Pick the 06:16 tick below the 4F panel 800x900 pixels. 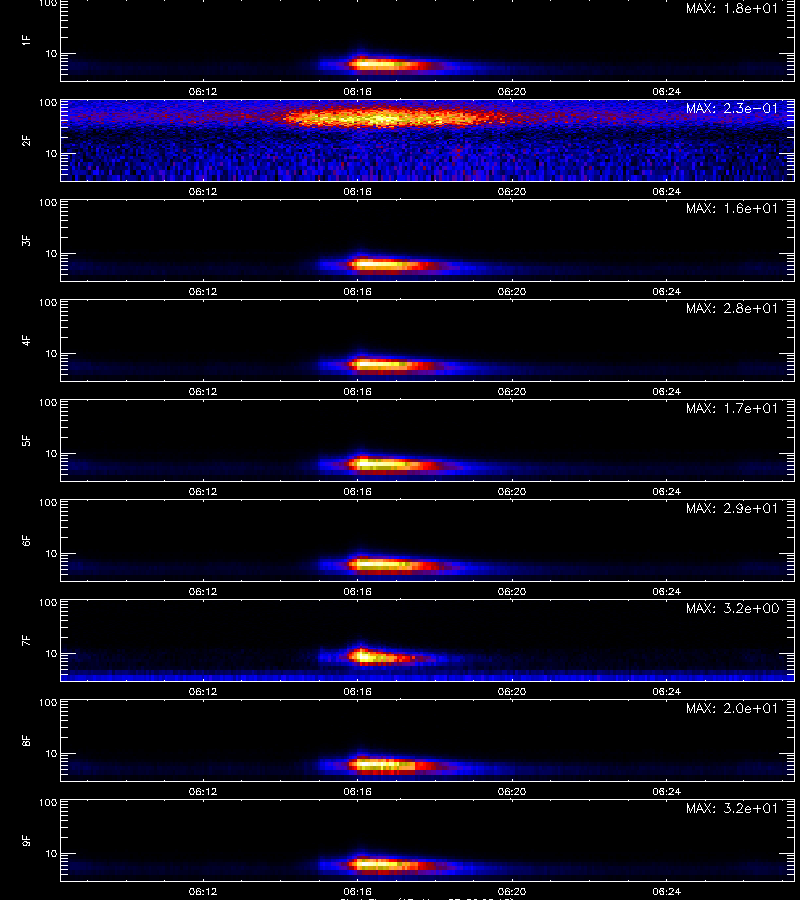click(357, 391)
